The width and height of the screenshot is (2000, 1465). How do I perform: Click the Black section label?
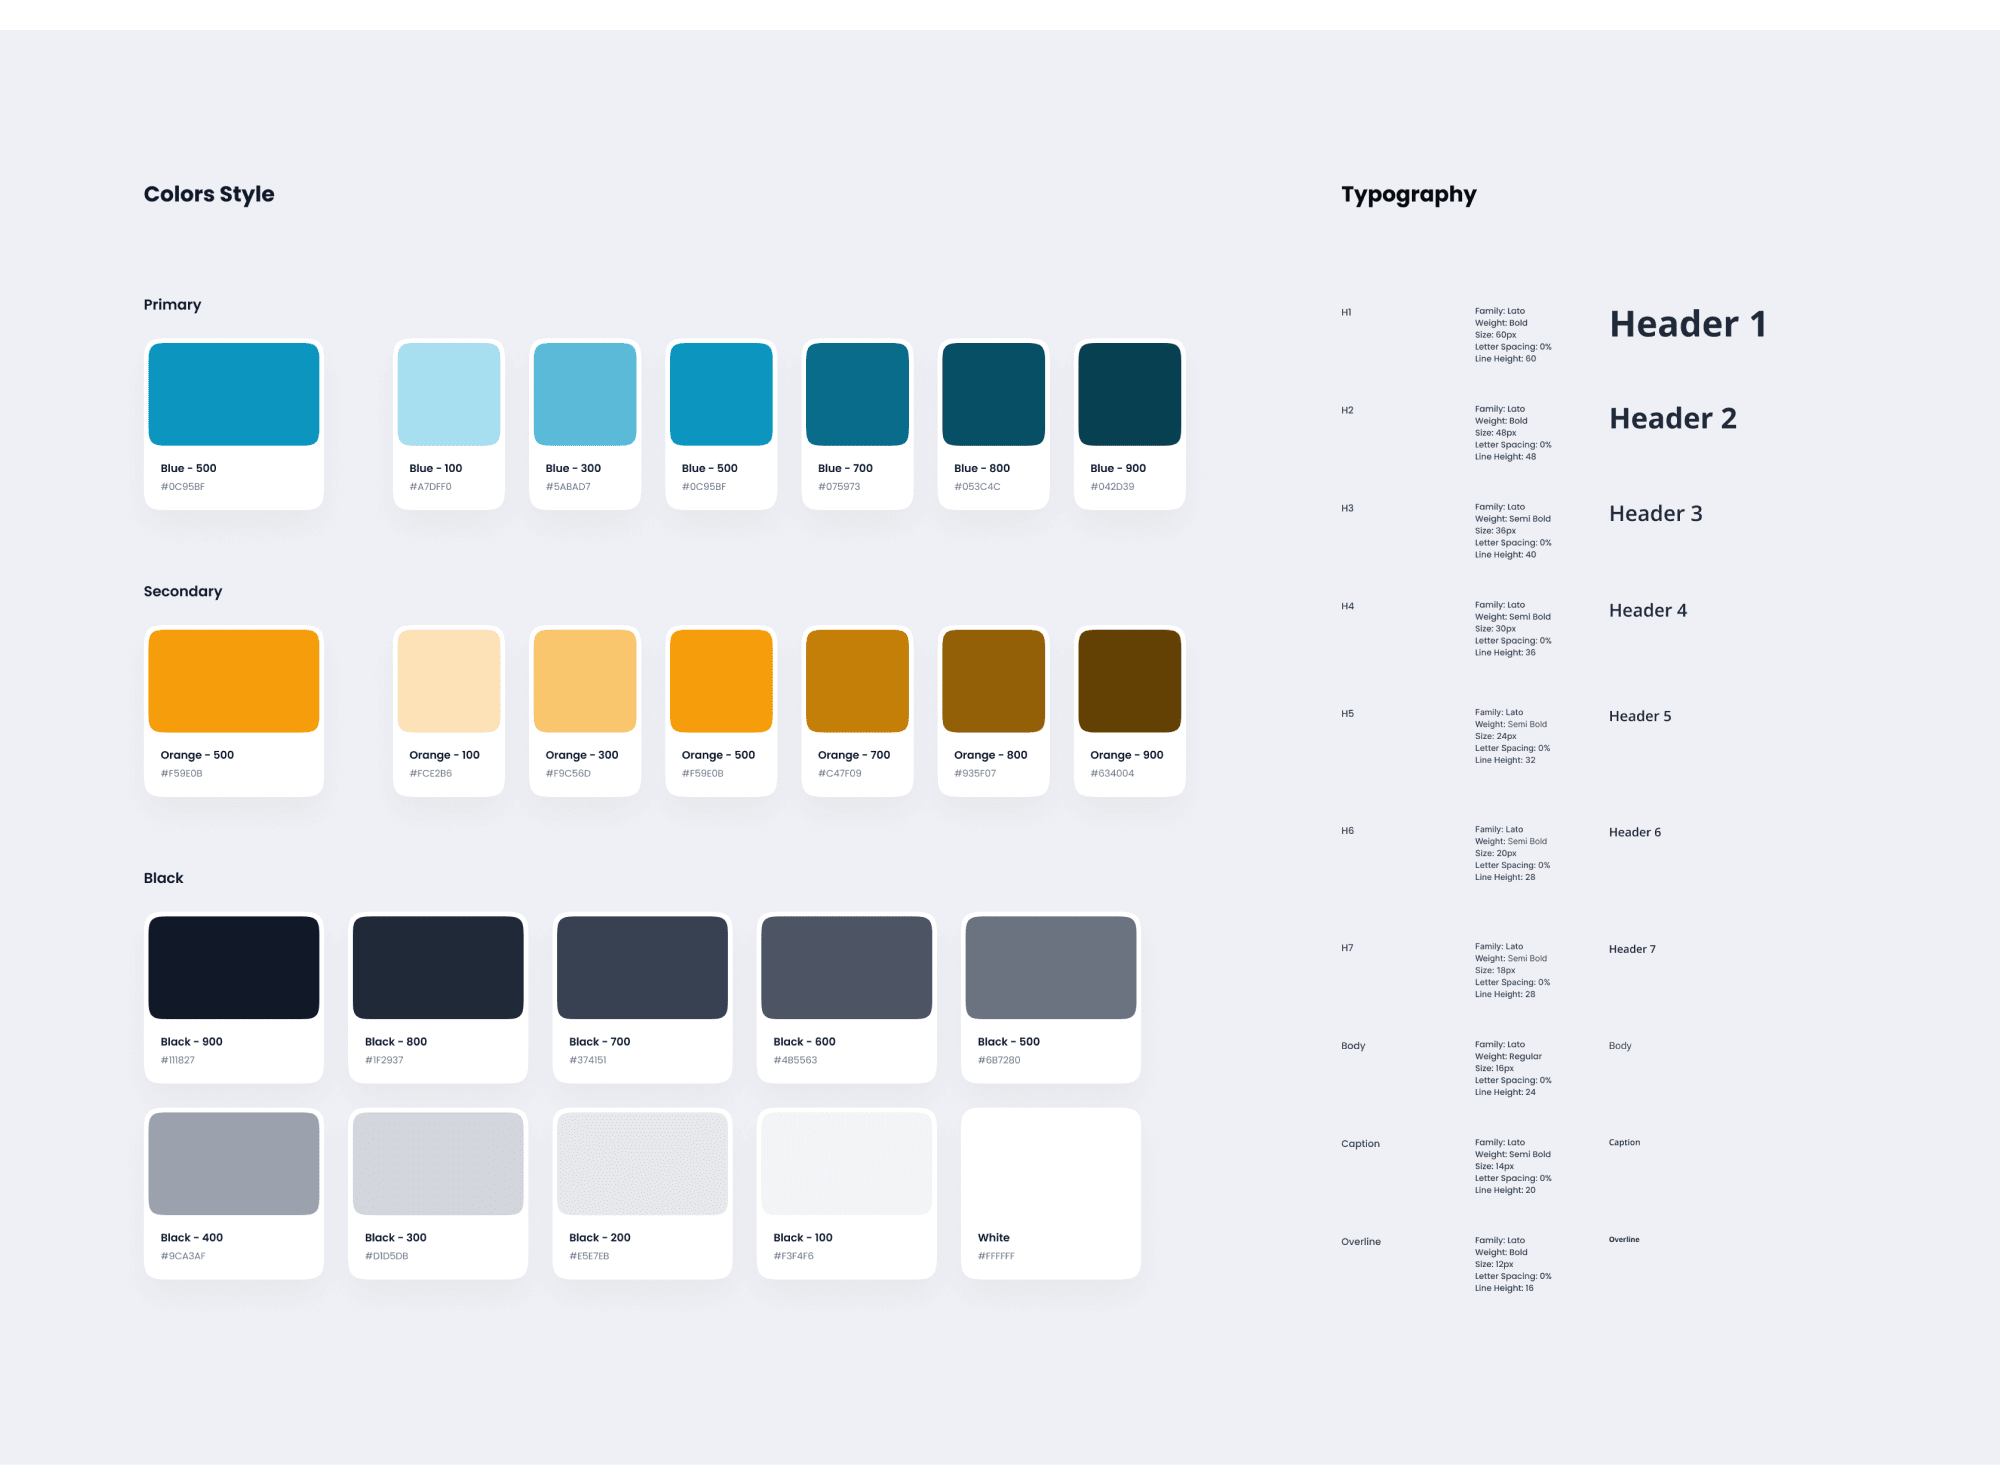[x=163, y=878]
